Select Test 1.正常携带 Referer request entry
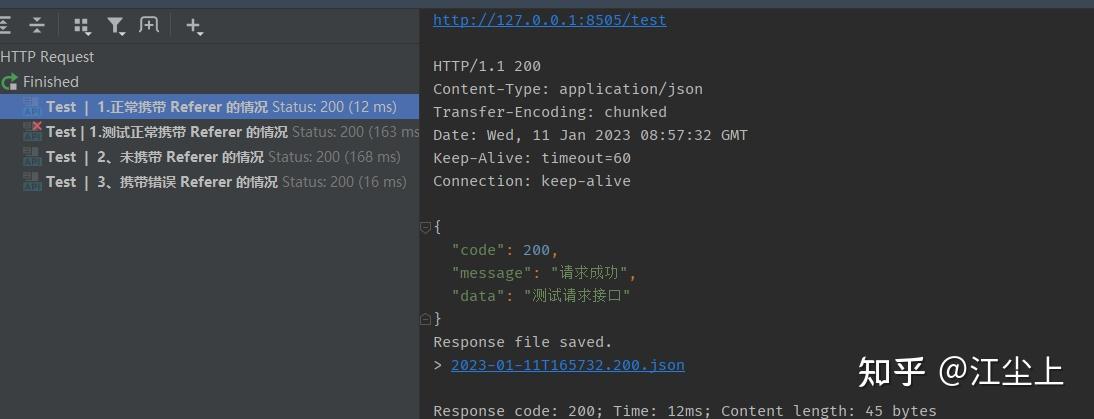 pyautogui.click(x=209, y=107)
